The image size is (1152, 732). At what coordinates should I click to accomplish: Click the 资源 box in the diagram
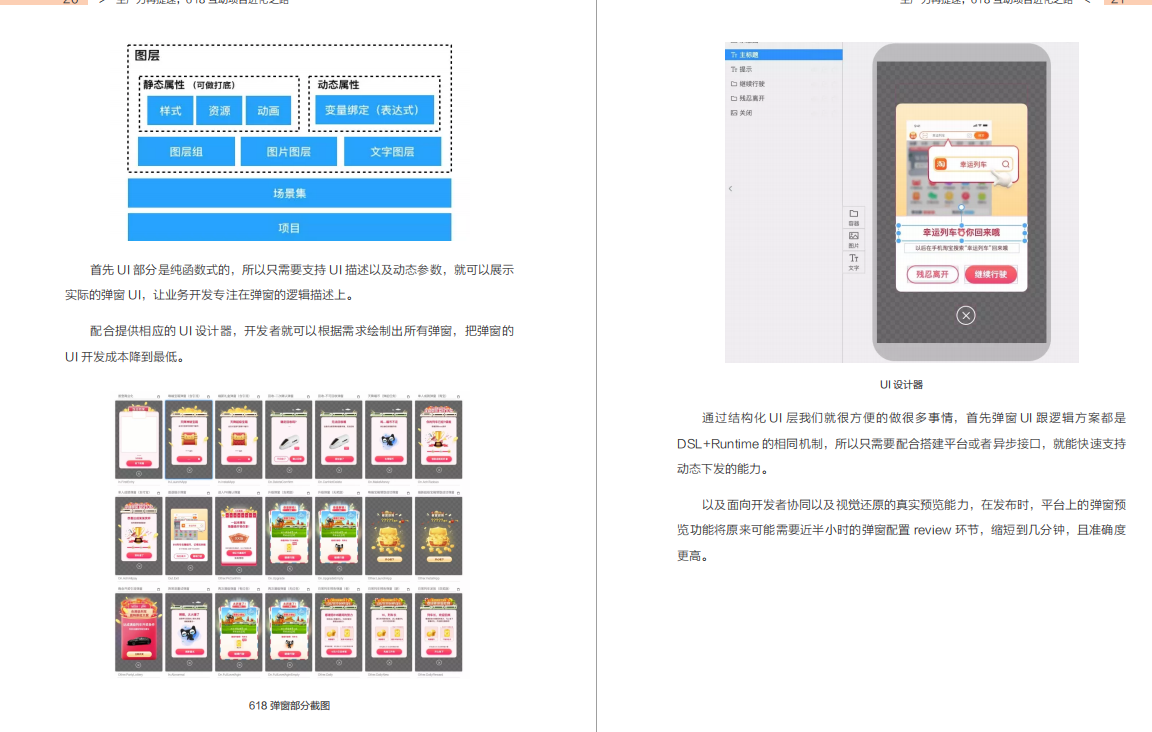(219, 110)
